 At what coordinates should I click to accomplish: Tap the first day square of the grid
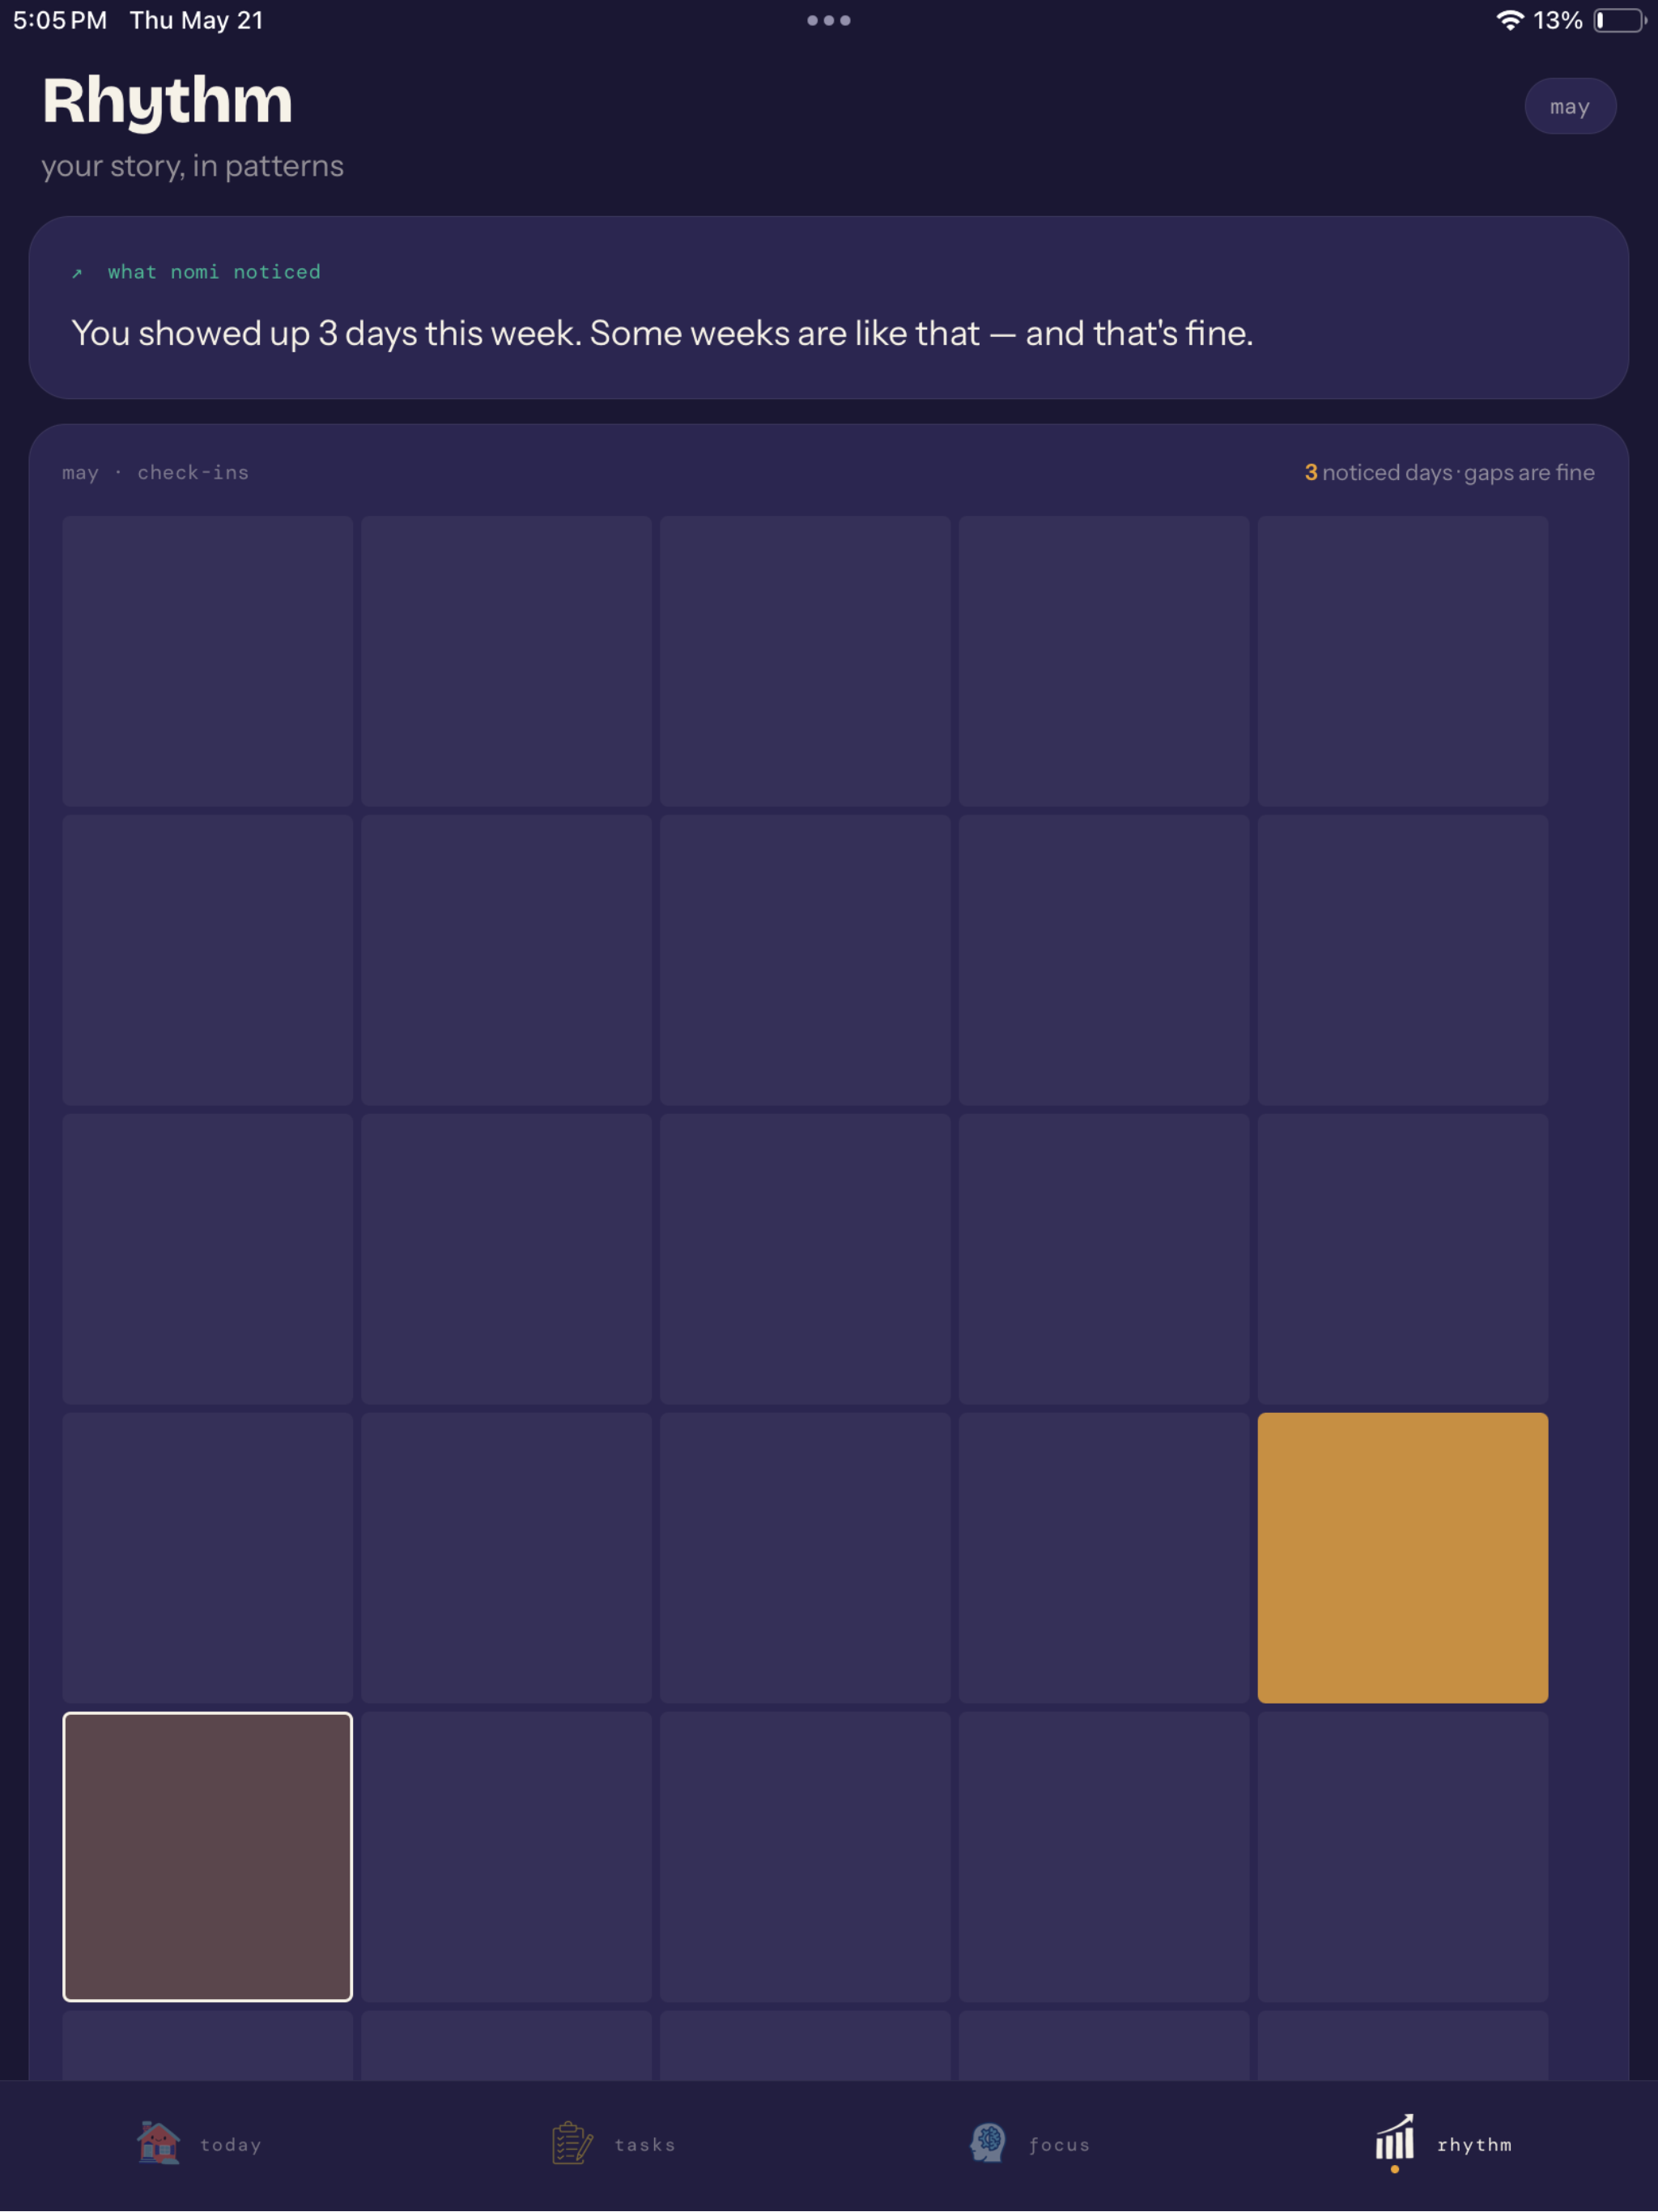[207, 661]
